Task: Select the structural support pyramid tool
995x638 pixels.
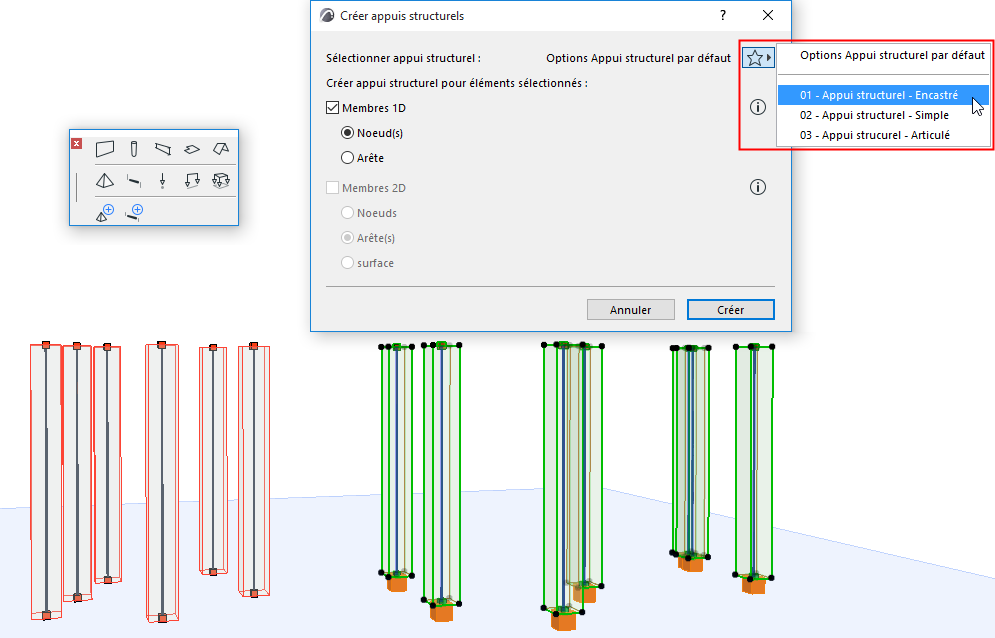Action: click(105, 181)
